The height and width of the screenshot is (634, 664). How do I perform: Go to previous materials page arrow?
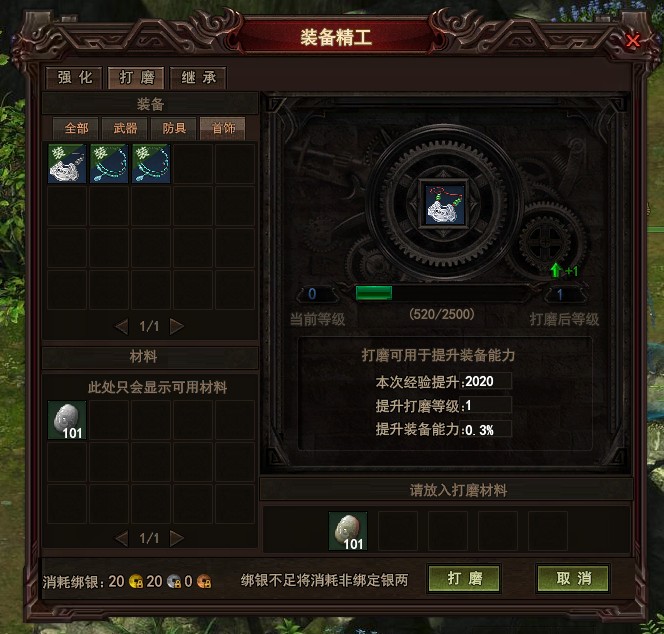(122, 538)
